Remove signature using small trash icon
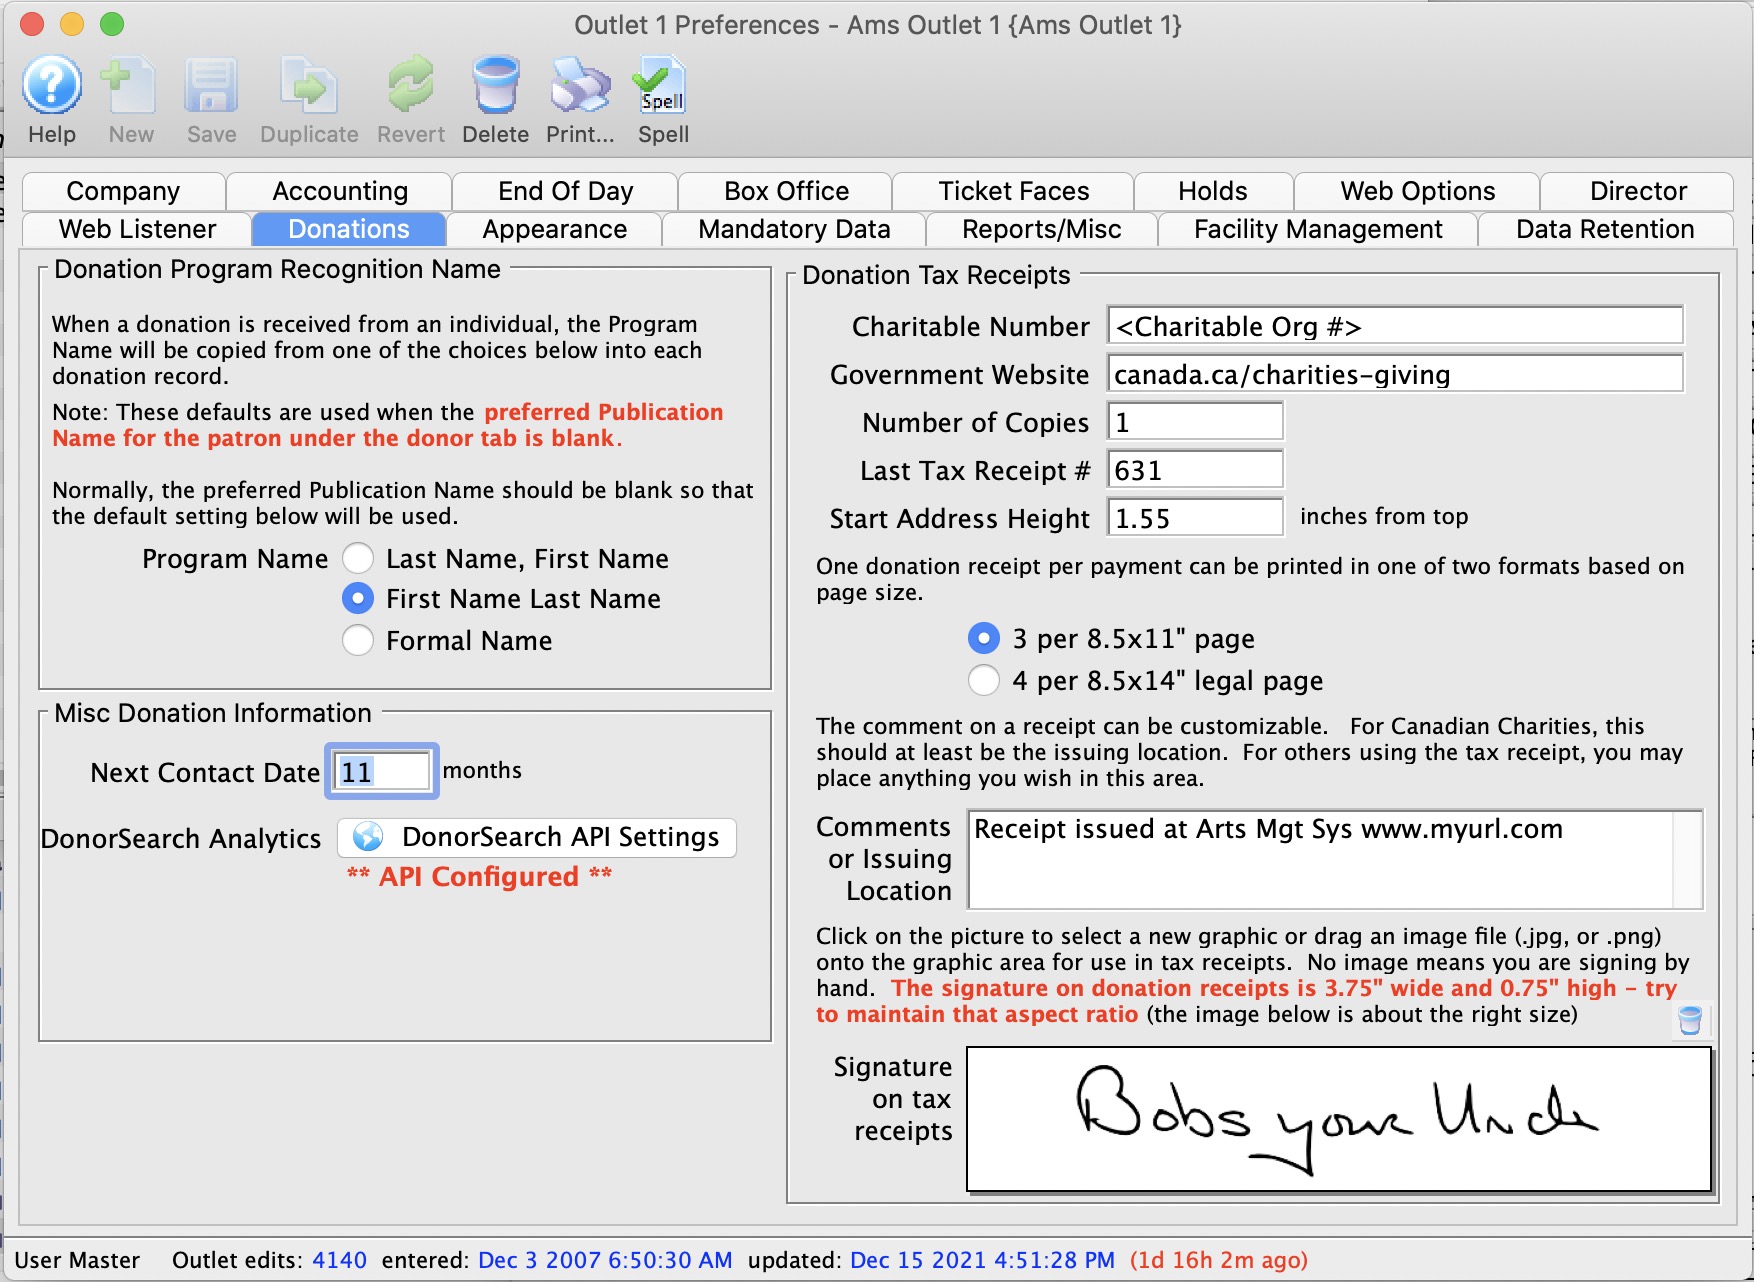Viewport: 1754px width, 1282px height. pos(1690,1020)
